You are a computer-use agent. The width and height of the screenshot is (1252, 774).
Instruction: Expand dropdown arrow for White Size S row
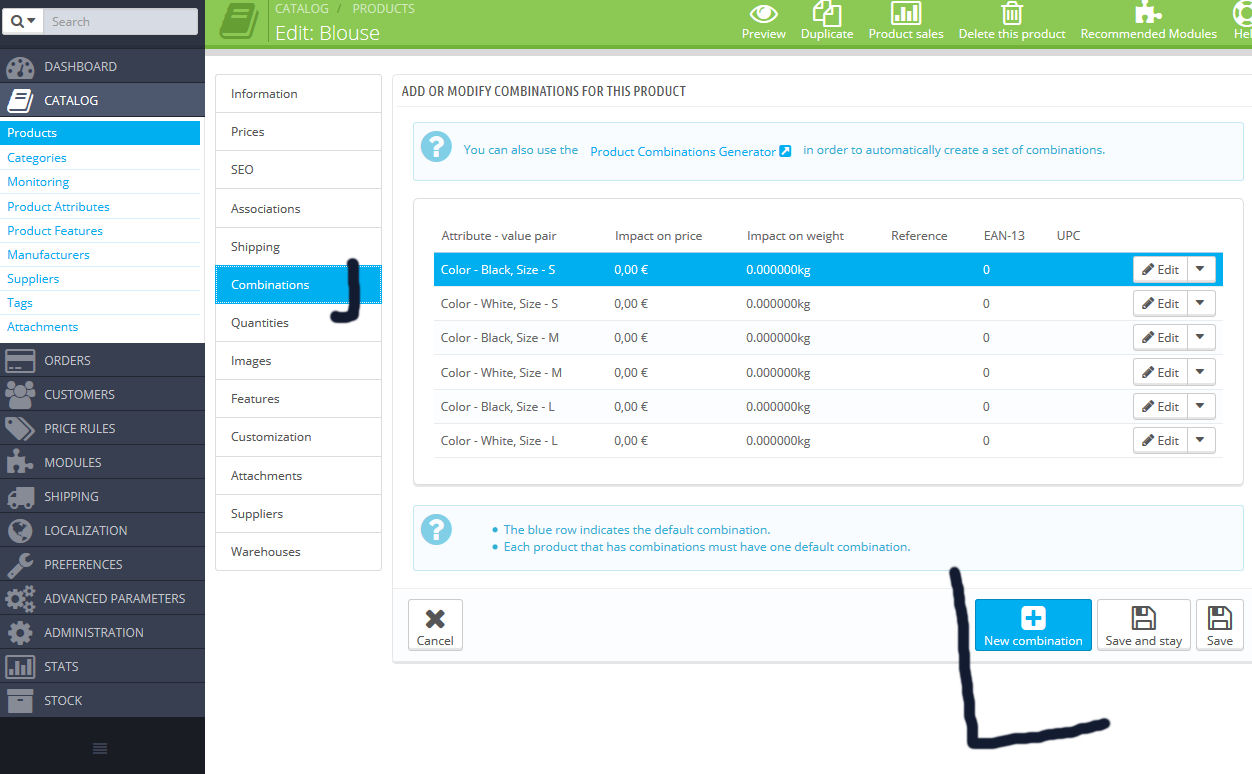[x=1201, y=304]
